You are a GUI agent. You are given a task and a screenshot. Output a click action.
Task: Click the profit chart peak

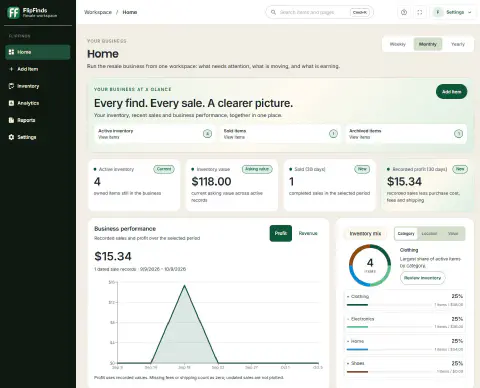click(184, 286)
